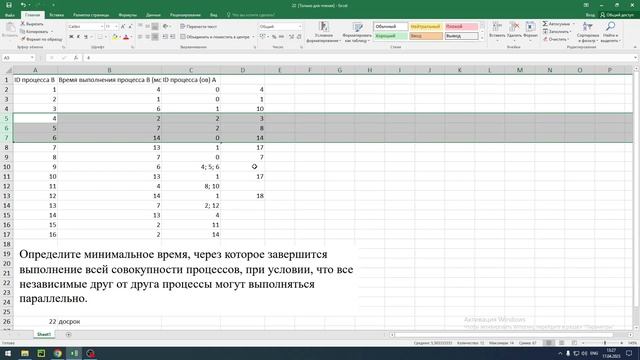Viewport: 640px width, 360px height.
Task: Switch to the Вид tab
Action: click(x=213, y=15)
